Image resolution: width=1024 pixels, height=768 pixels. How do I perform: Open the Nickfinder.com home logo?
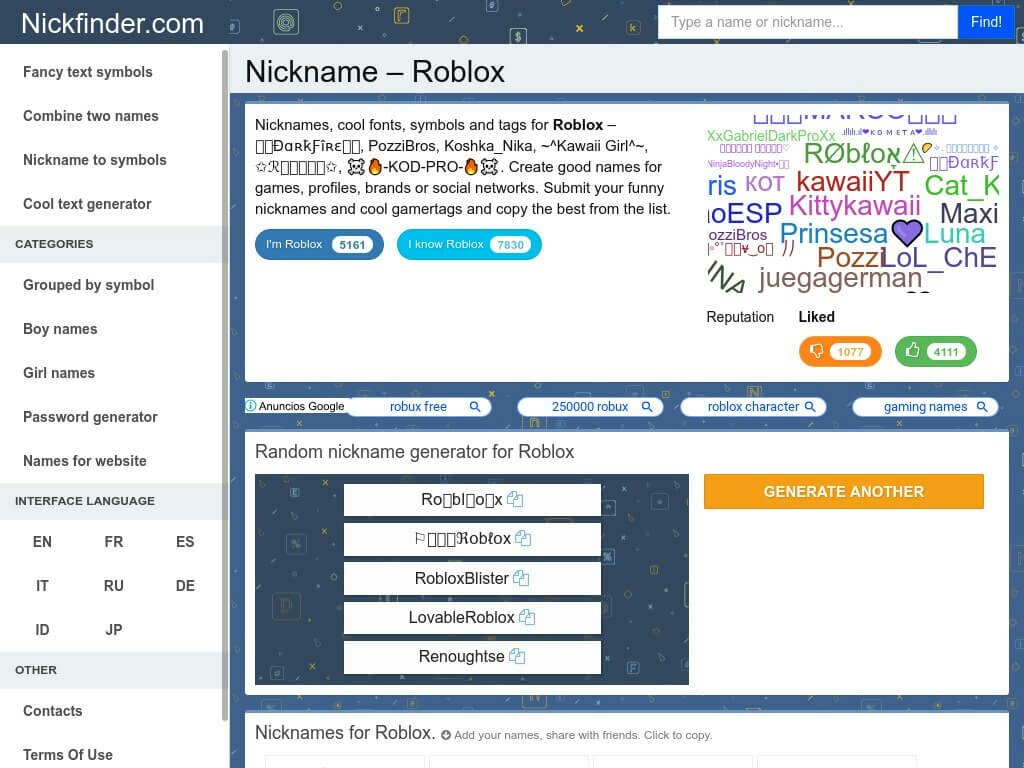click(112, 23)
